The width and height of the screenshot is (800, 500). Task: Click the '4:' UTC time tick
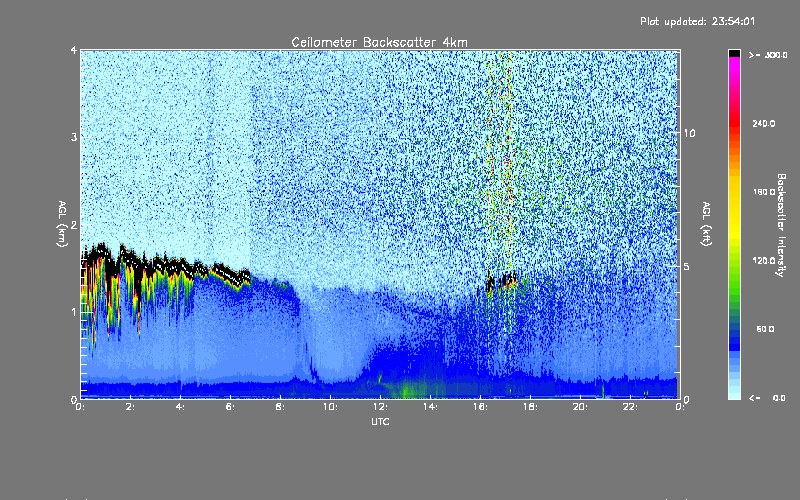pos(181,407)
